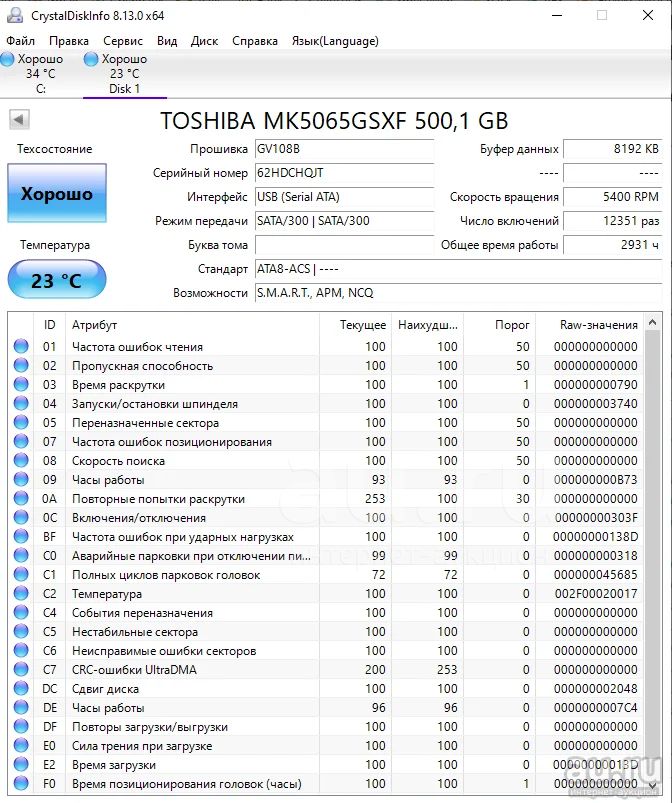Click status icon for attribute 0A
The width and height of the screenshot is (672, 803).
click(x=21, y=498)
